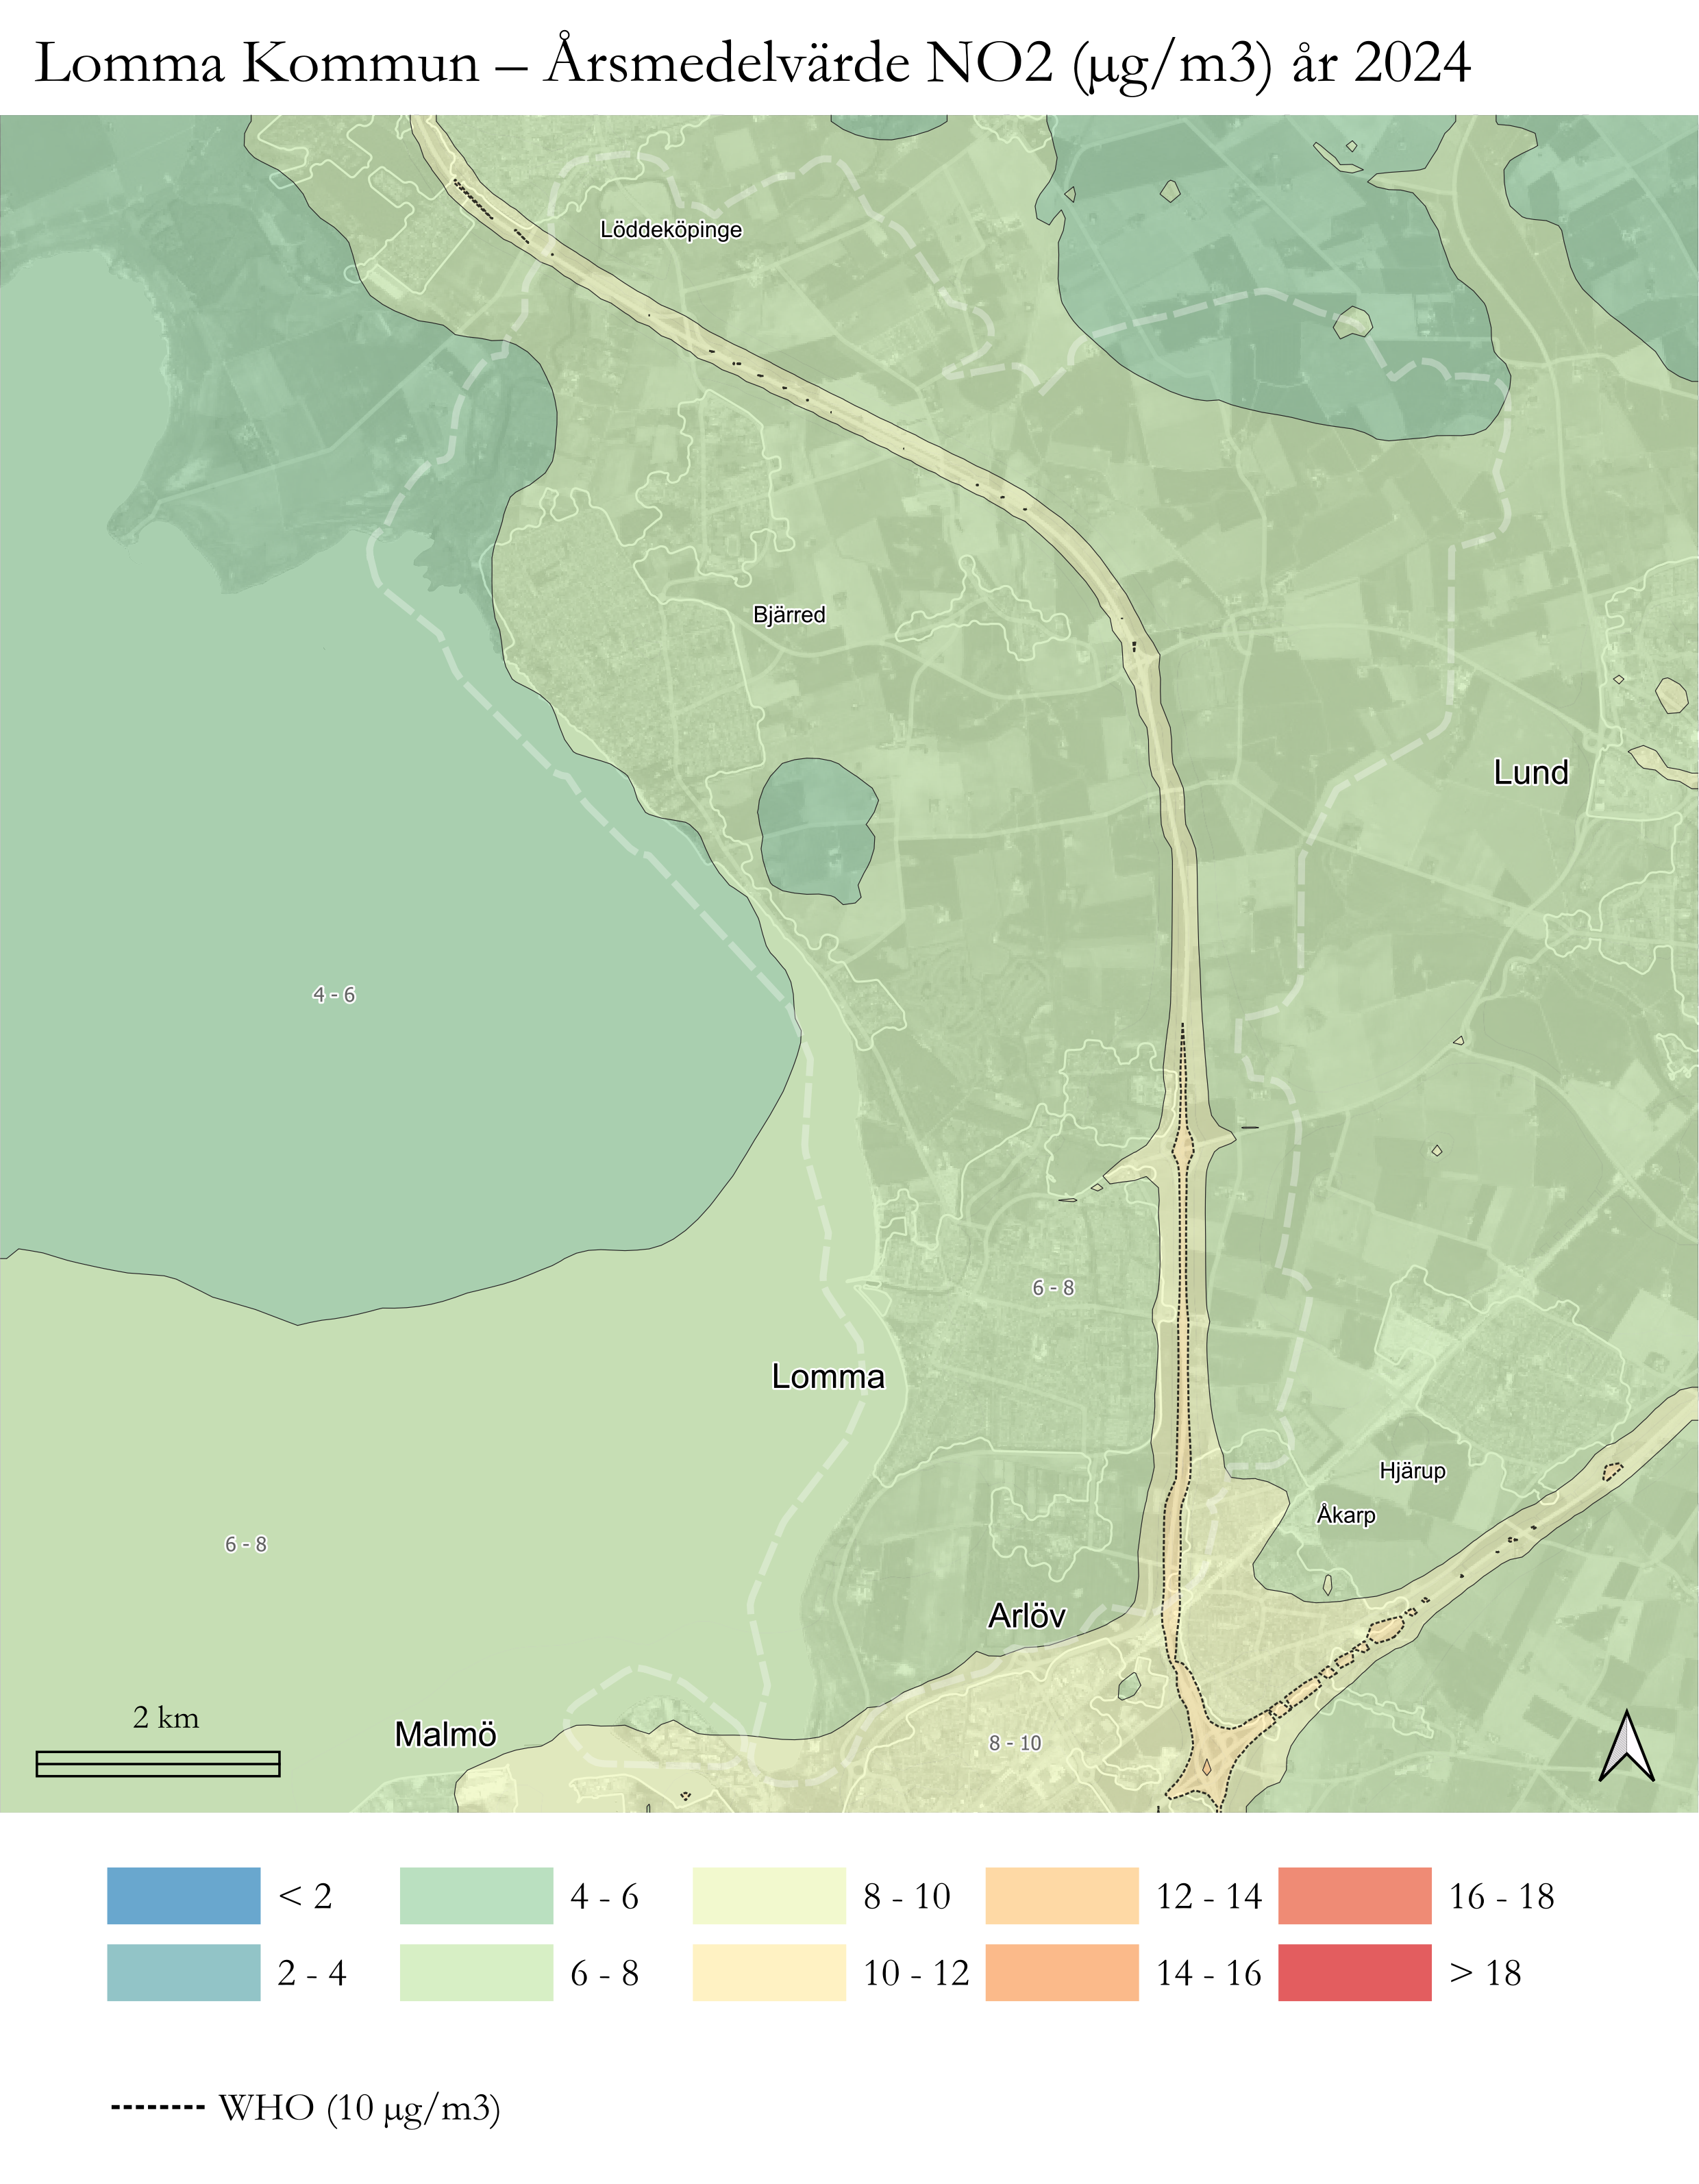1699x2184 pixels.
Task: Click the map title heading
Action: tap(752, 62)
